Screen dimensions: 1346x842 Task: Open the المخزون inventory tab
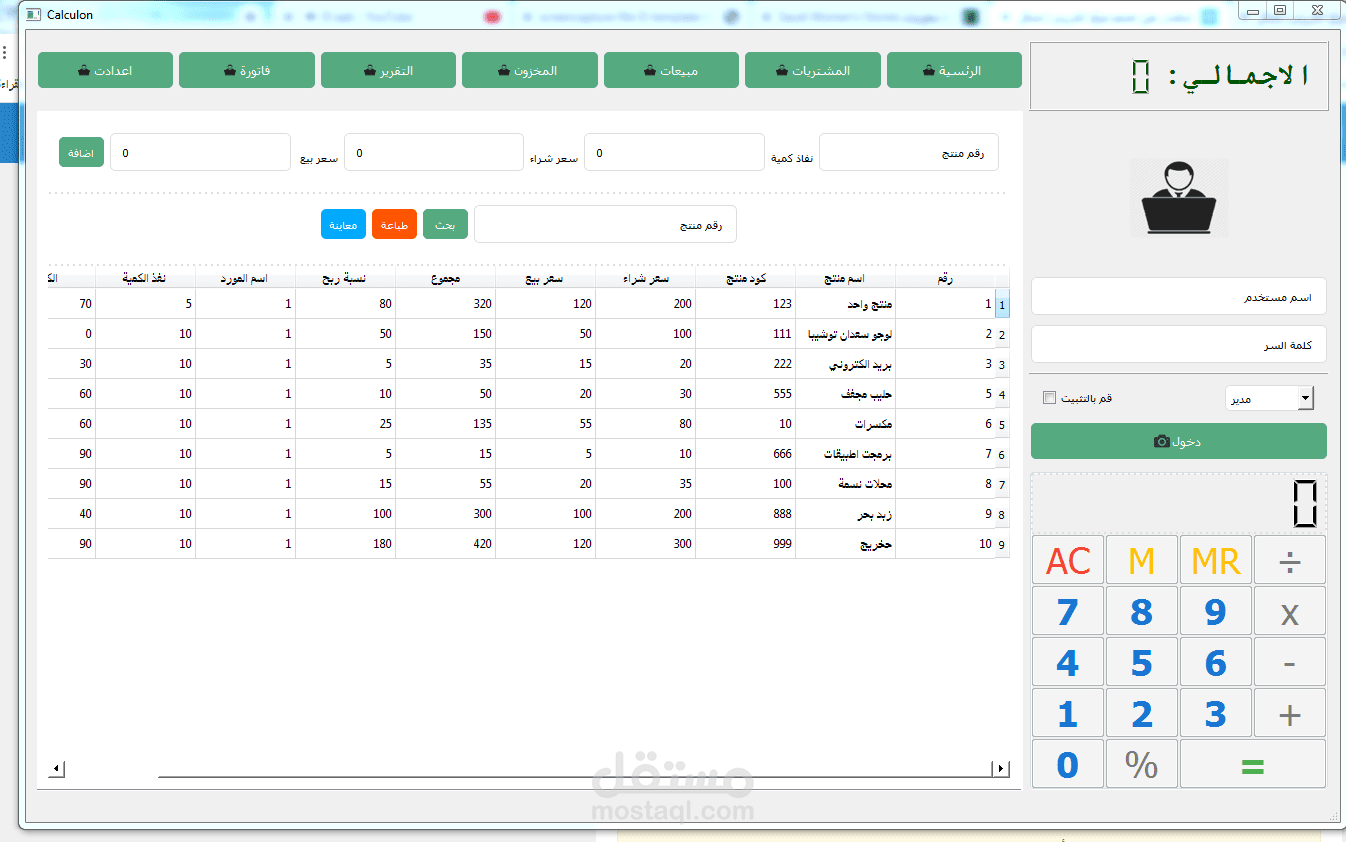pos(530,70)
